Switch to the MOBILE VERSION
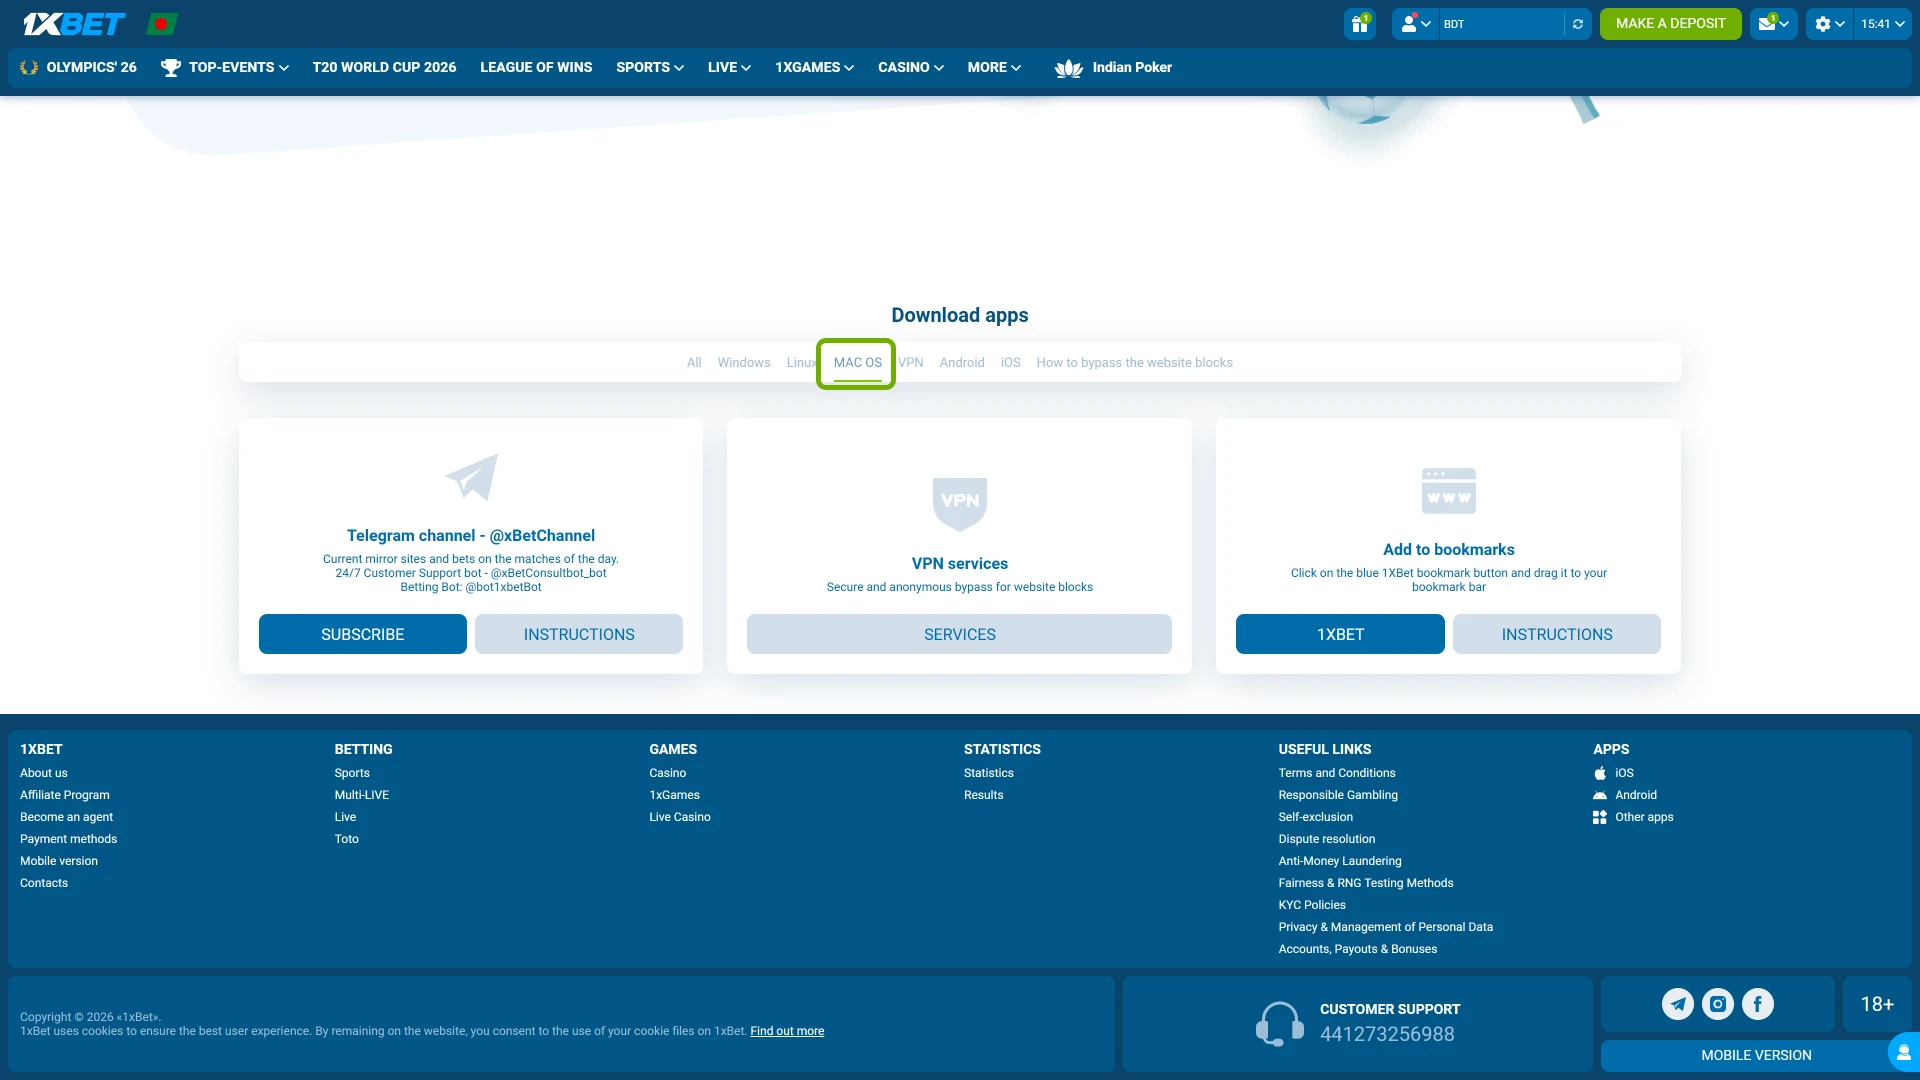1920x1080 pixels. click(1756, 1055)
